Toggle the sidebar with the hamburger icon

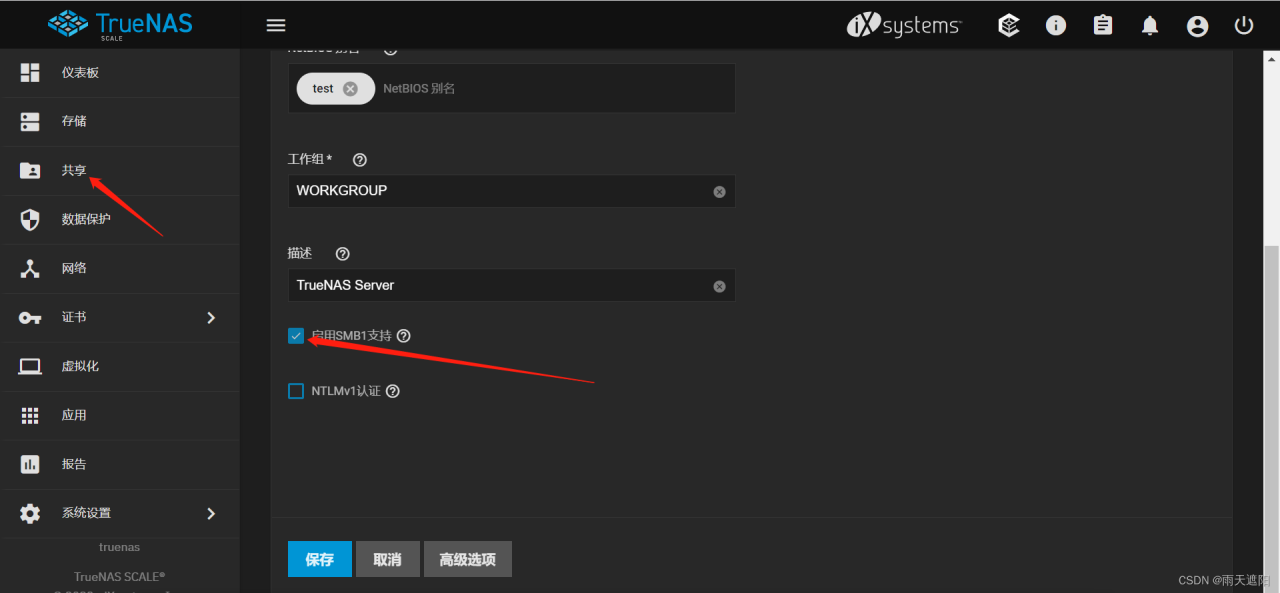coord(275,25)
